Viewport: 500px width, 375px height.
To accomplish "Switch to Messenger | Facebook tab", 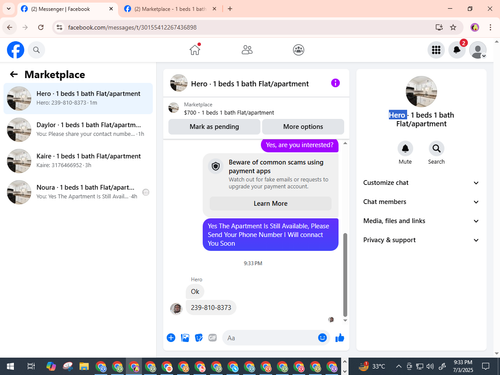I will (x=67, y=9).
